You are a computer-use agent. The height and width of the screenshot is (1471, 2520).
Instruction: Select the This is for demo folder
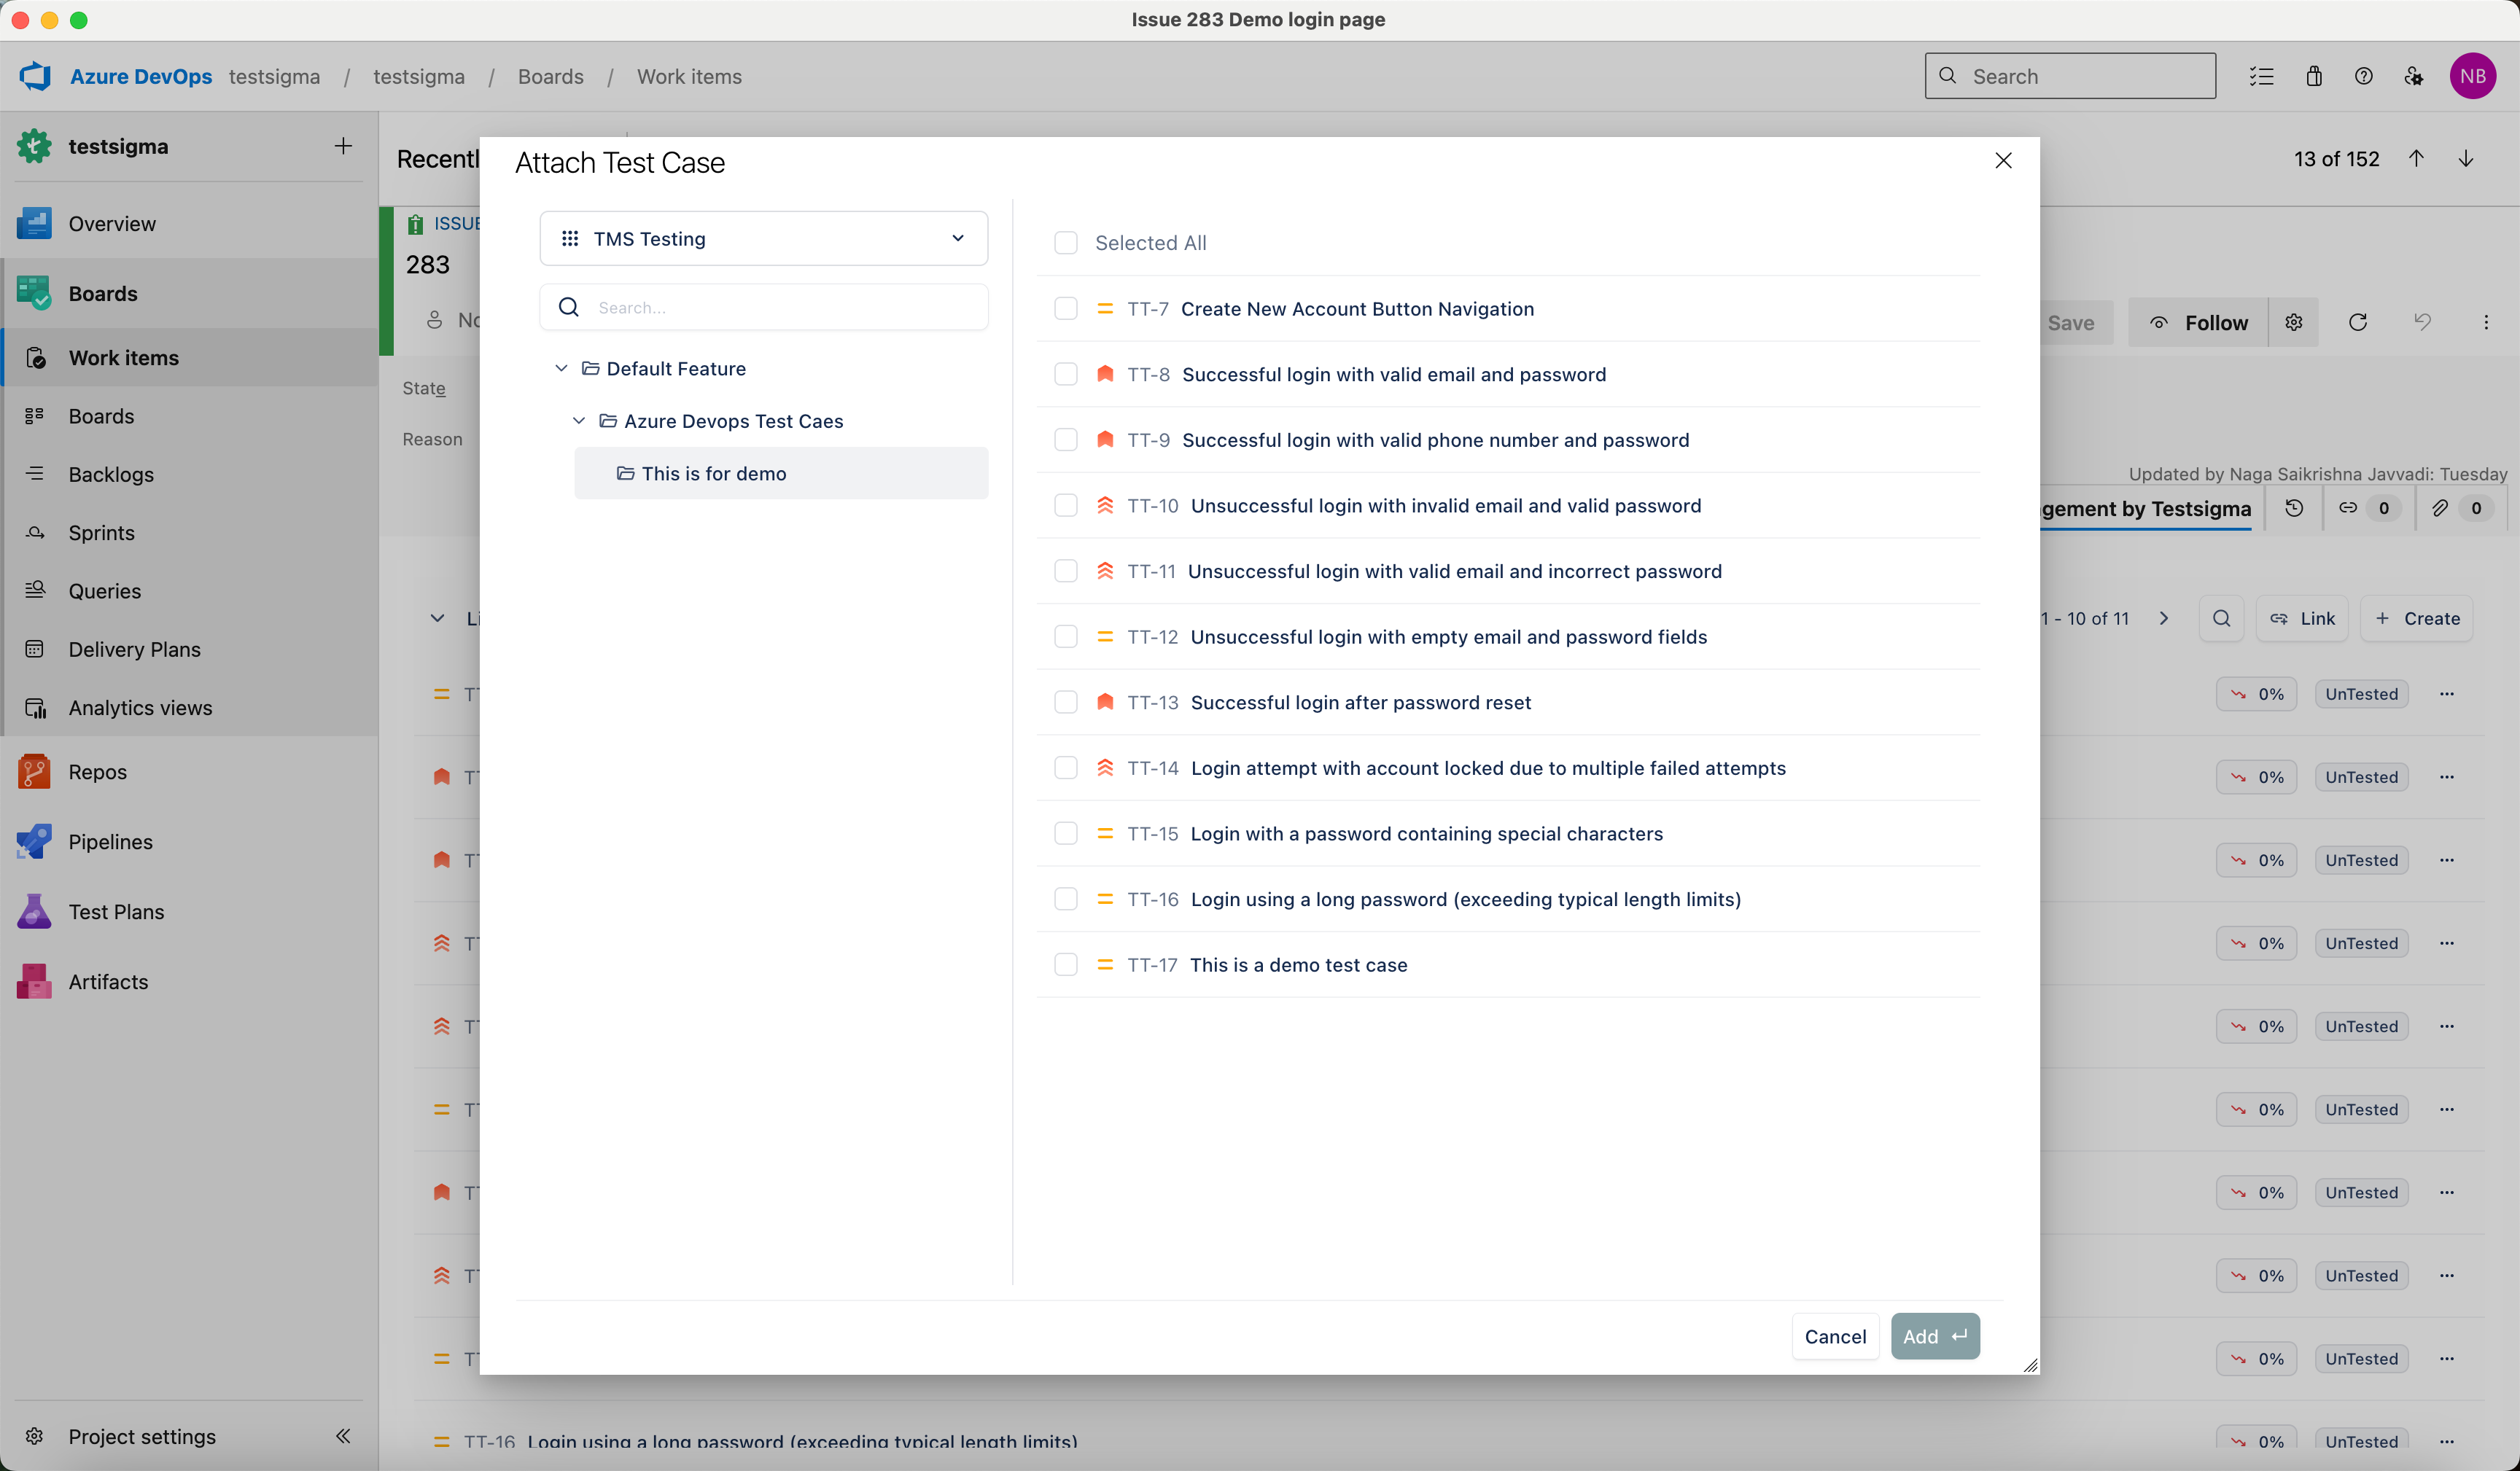point(714,474)
